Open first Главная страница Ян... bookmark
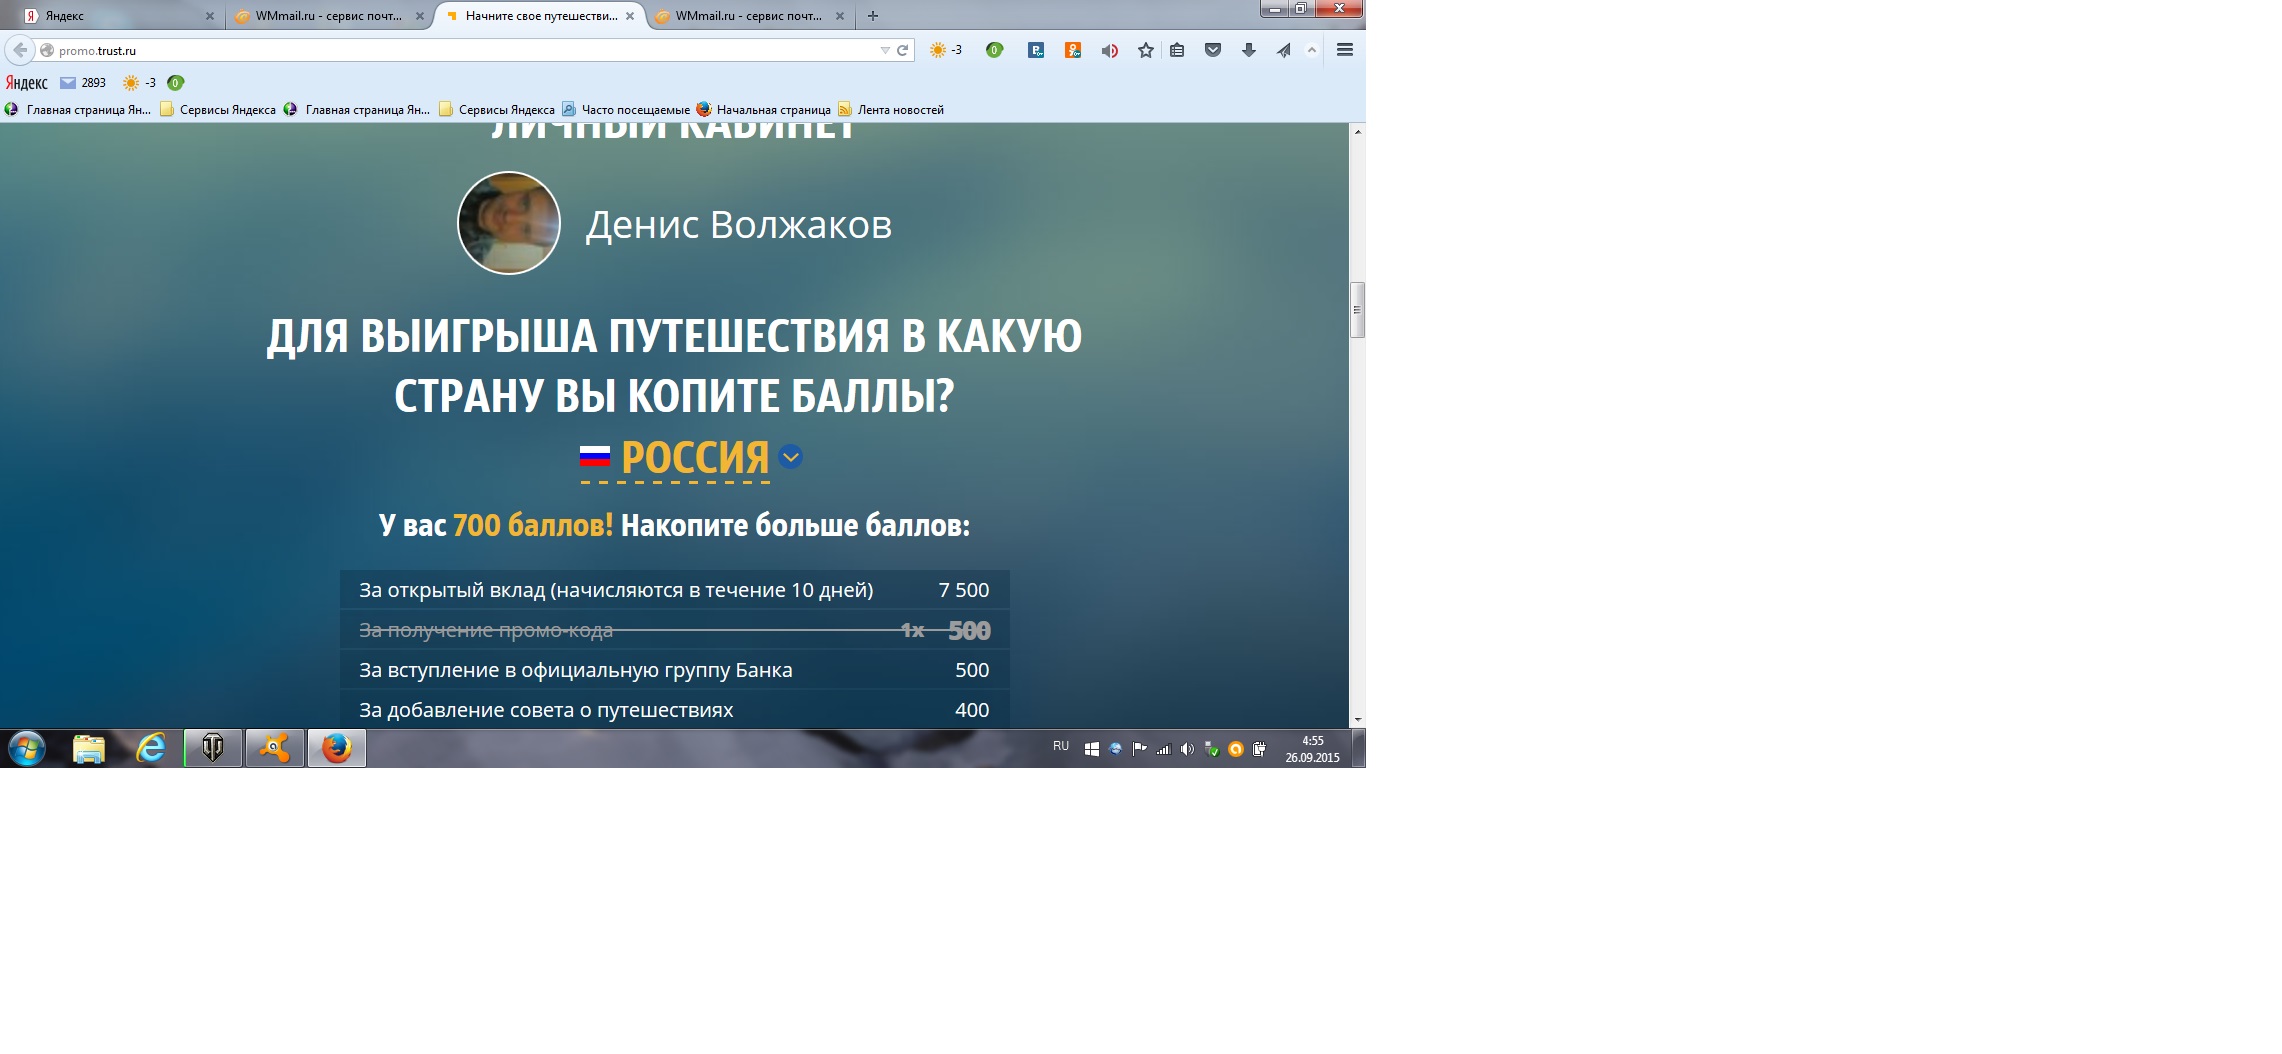2282x1054 pixels. [x=78, y=110]
